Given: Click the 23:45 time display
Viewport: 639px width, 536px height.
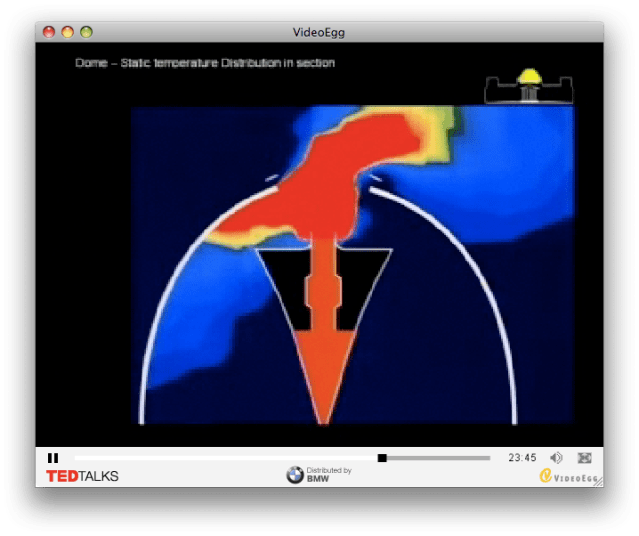Looking at the screenshot, I should coord(522,458).
